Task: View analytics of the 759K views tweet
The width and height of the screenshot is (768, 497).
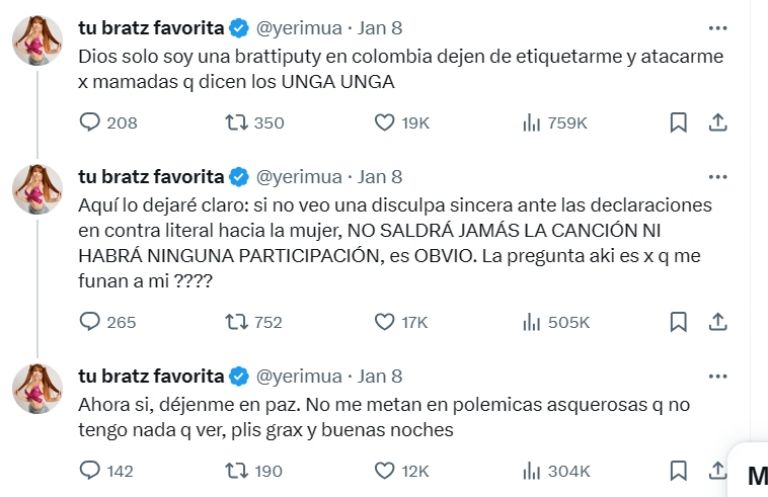Action: (531, 123)
